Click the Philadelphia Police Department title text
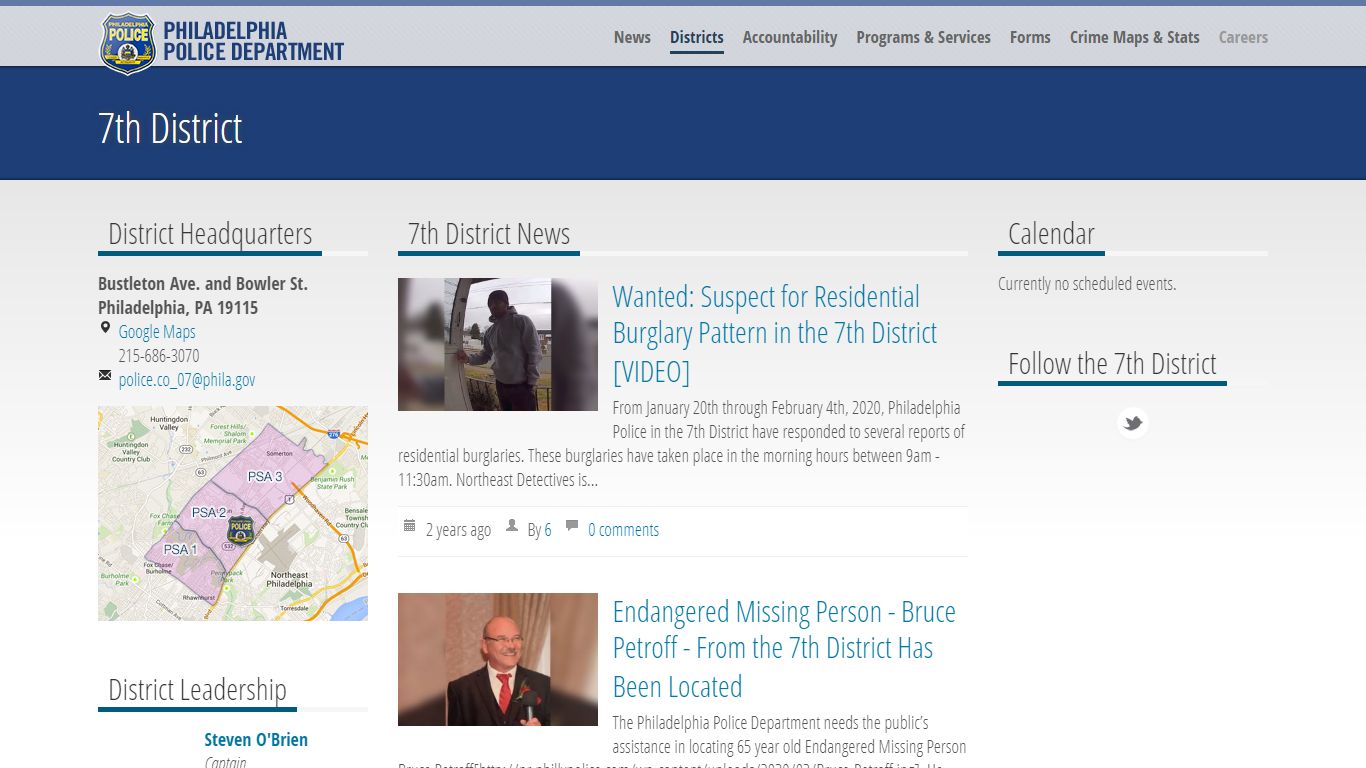1366x768 pixels. [254, 42]
